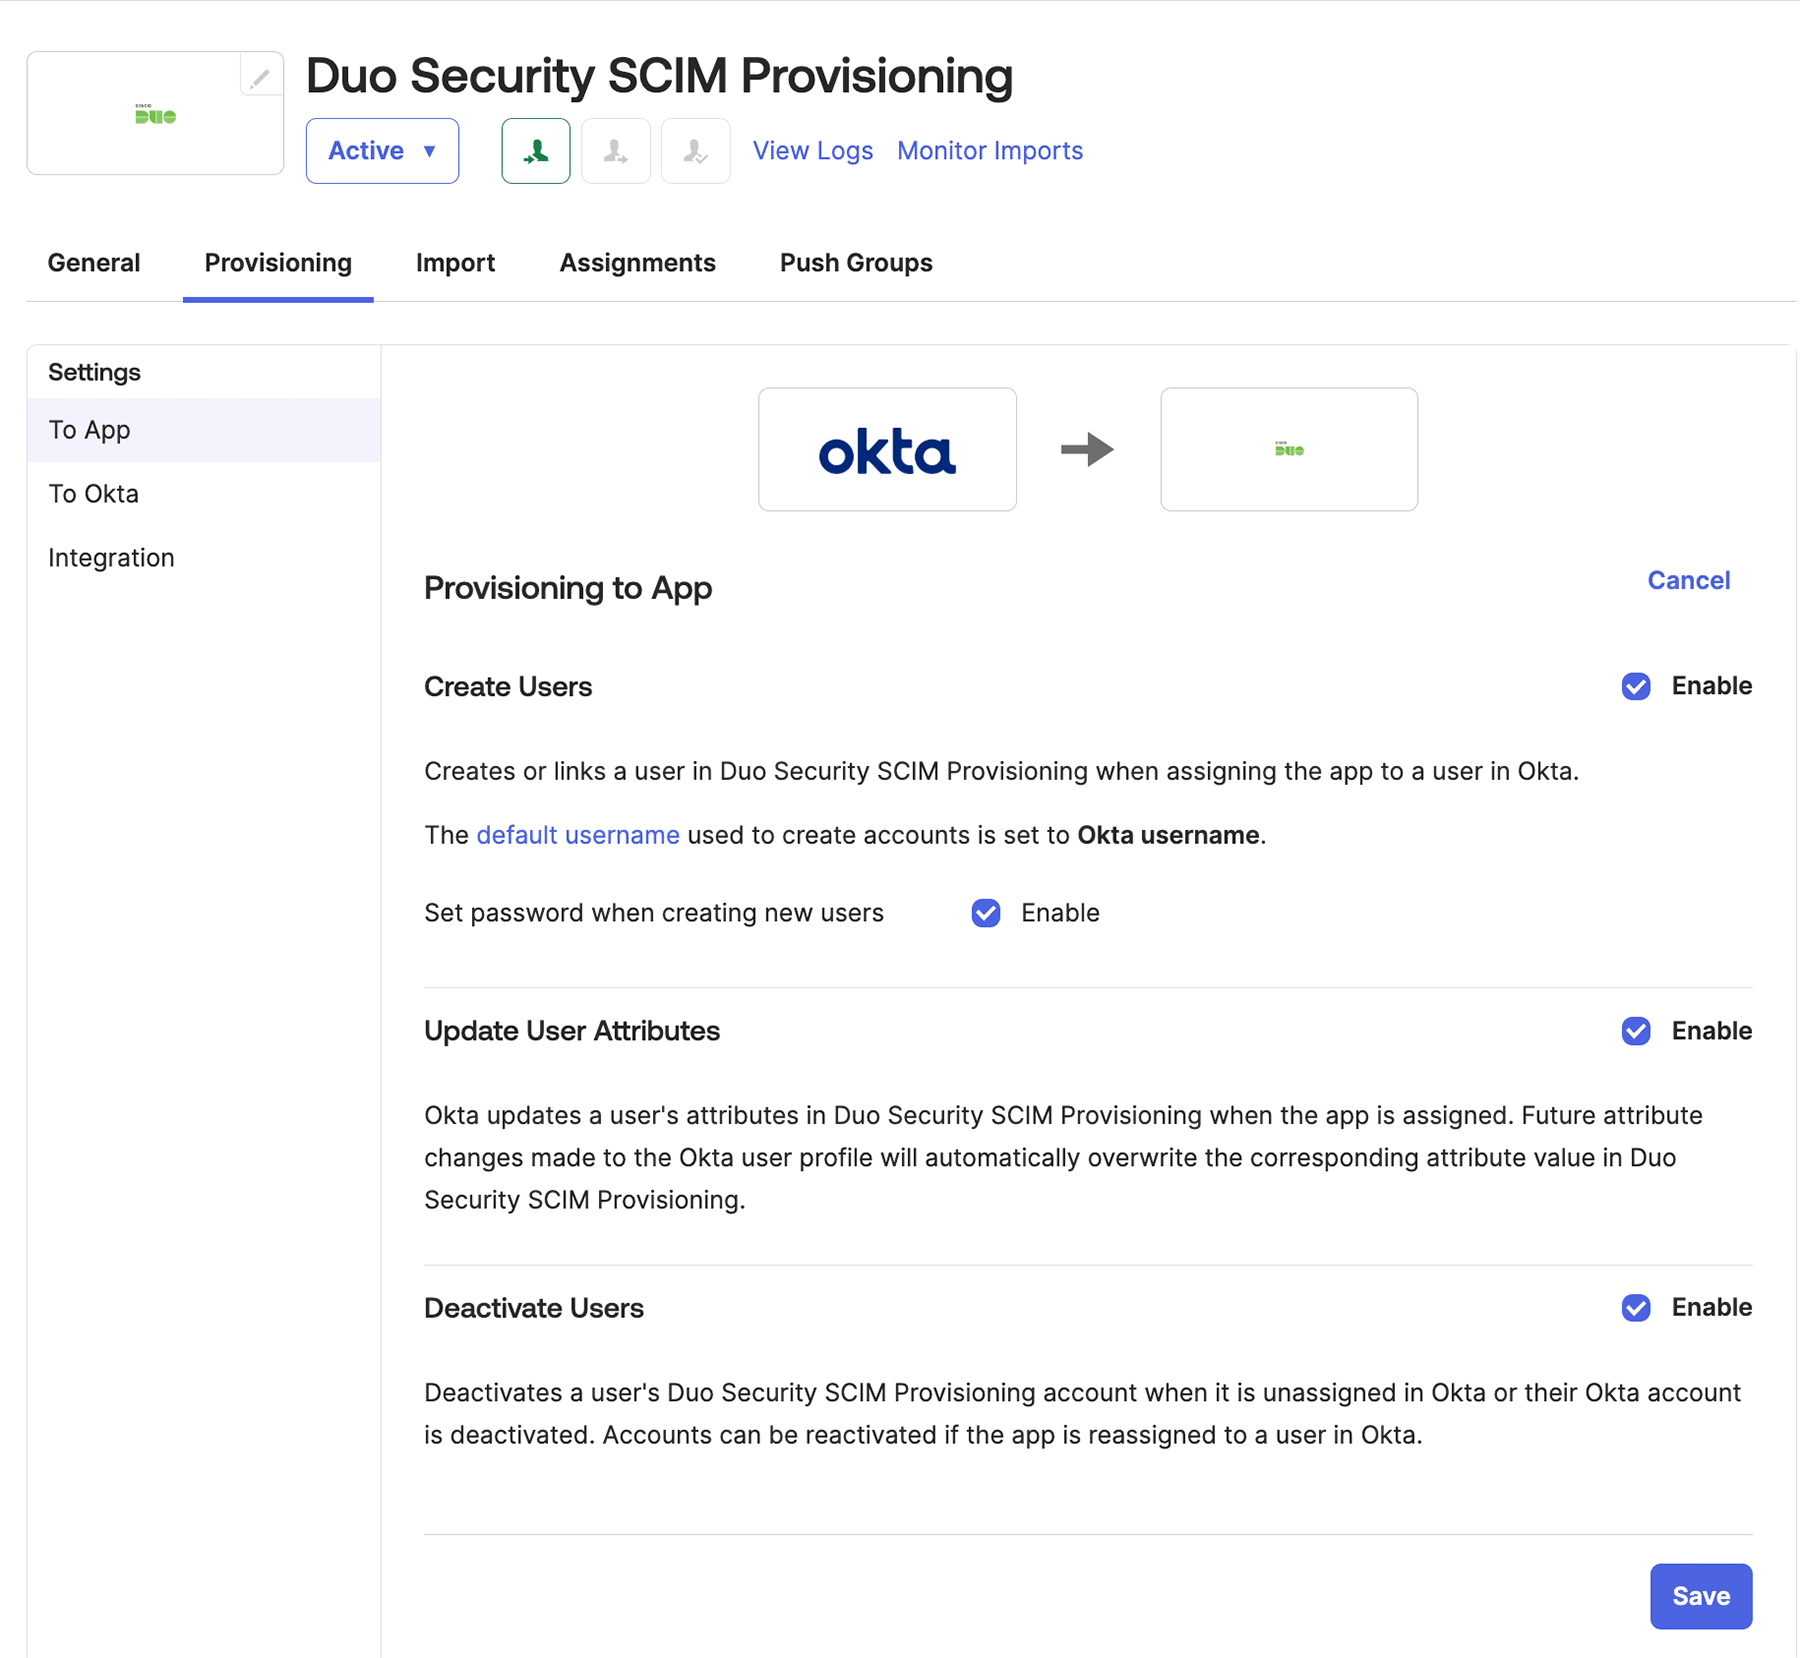This screenshot has width=1800, height=1658.
Task: Click the pencil icon to edit app logo
Action: tap(261, 77)
